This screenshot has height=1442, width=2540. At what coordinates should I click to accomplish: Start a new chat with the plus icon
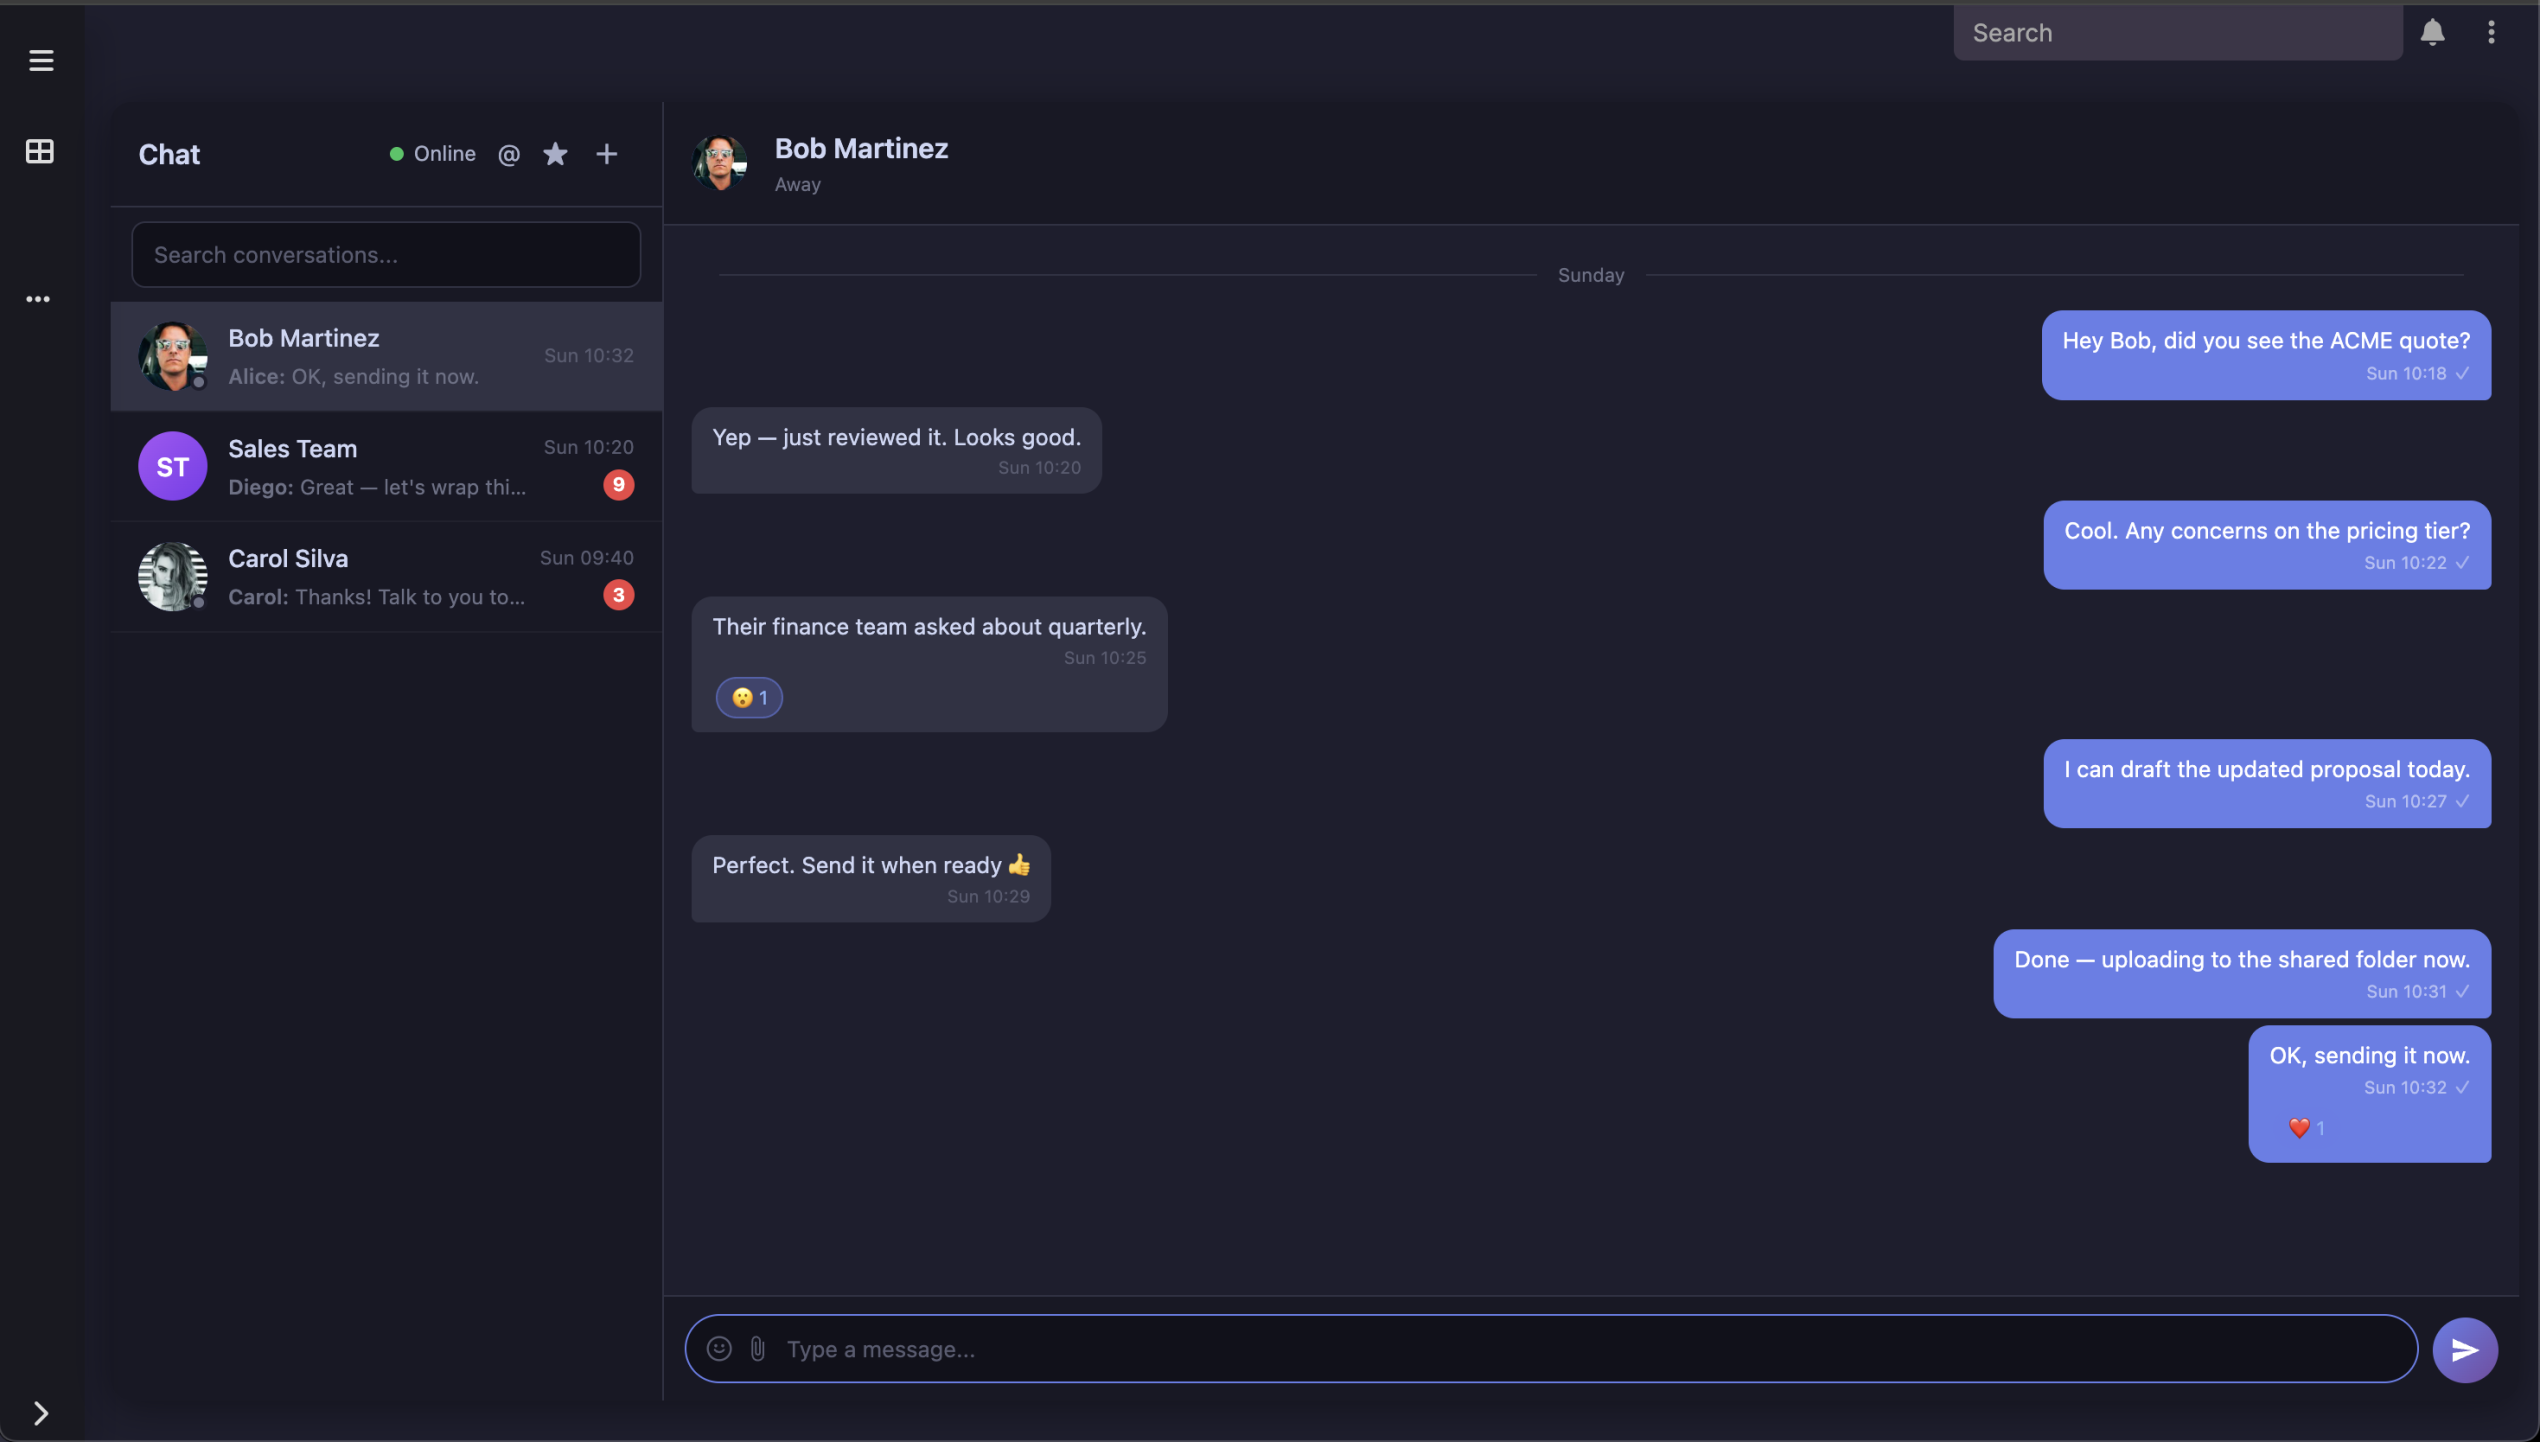[x=606, y=154]
